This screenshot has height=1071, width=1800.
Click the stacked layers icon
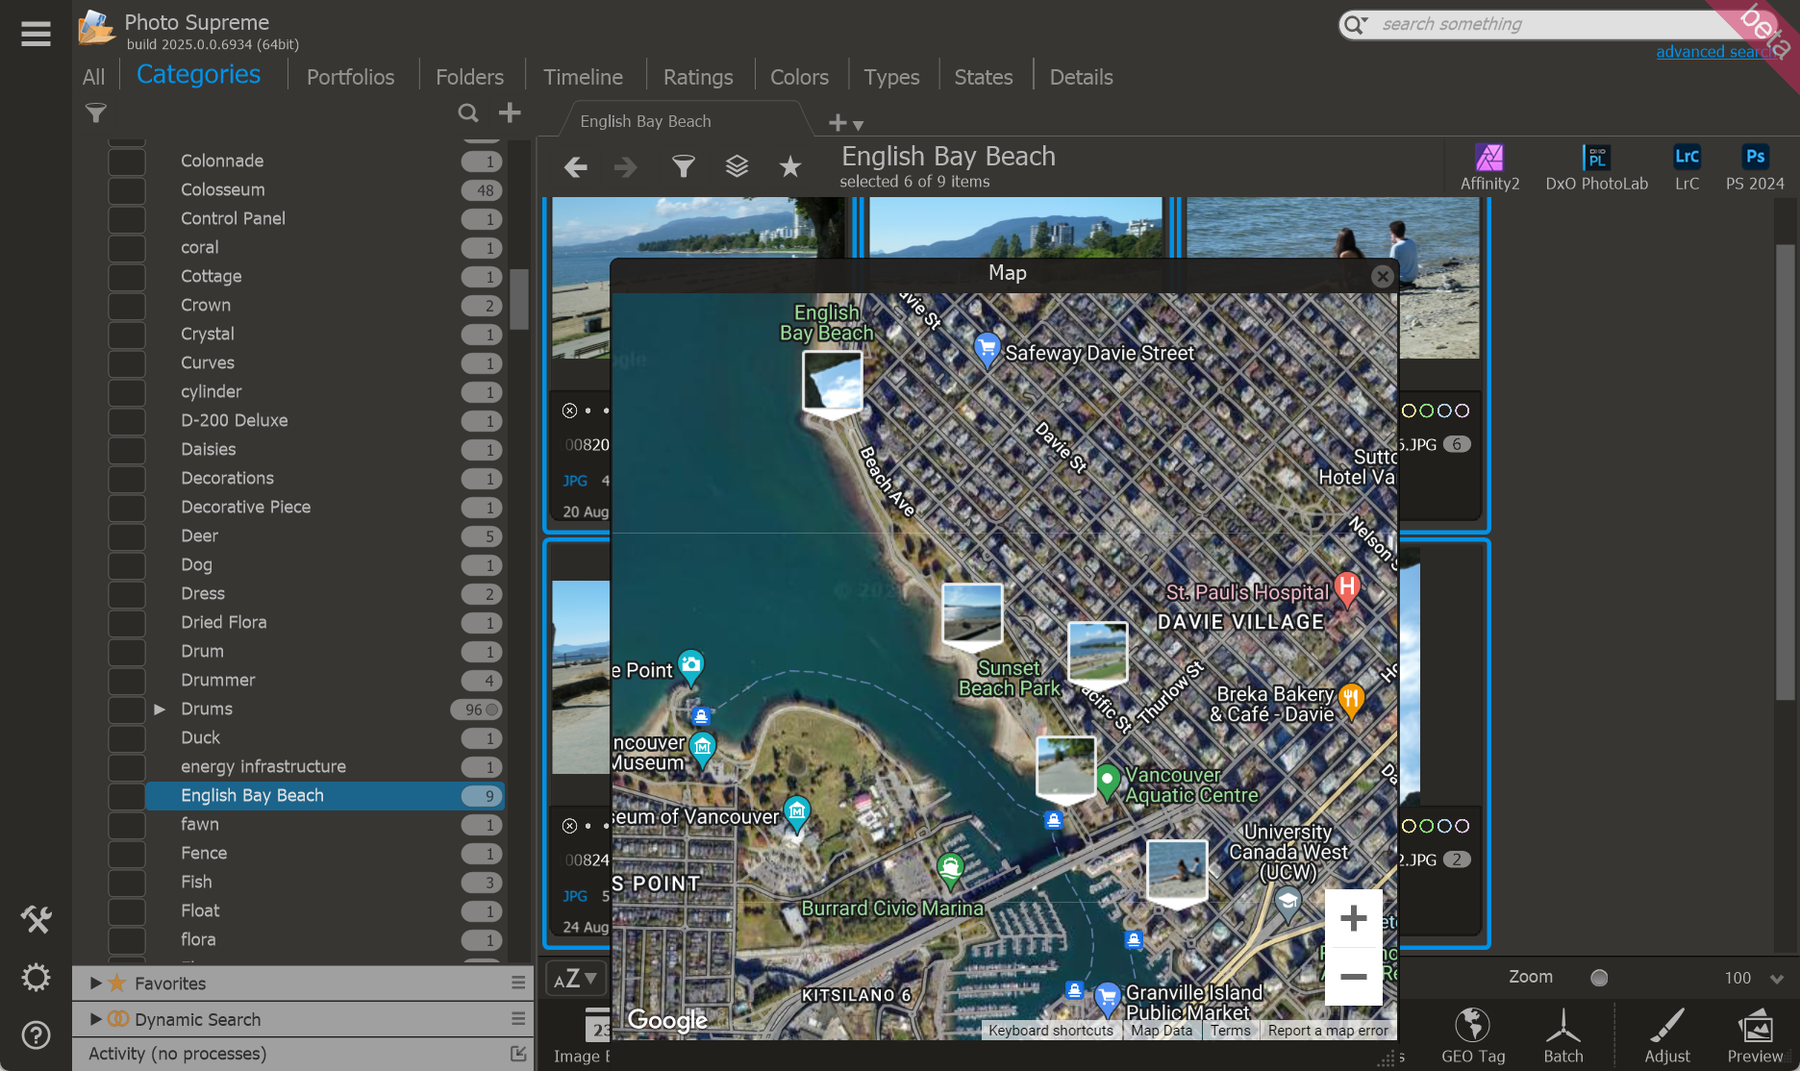pyautogui.click(x=737, y=167)
